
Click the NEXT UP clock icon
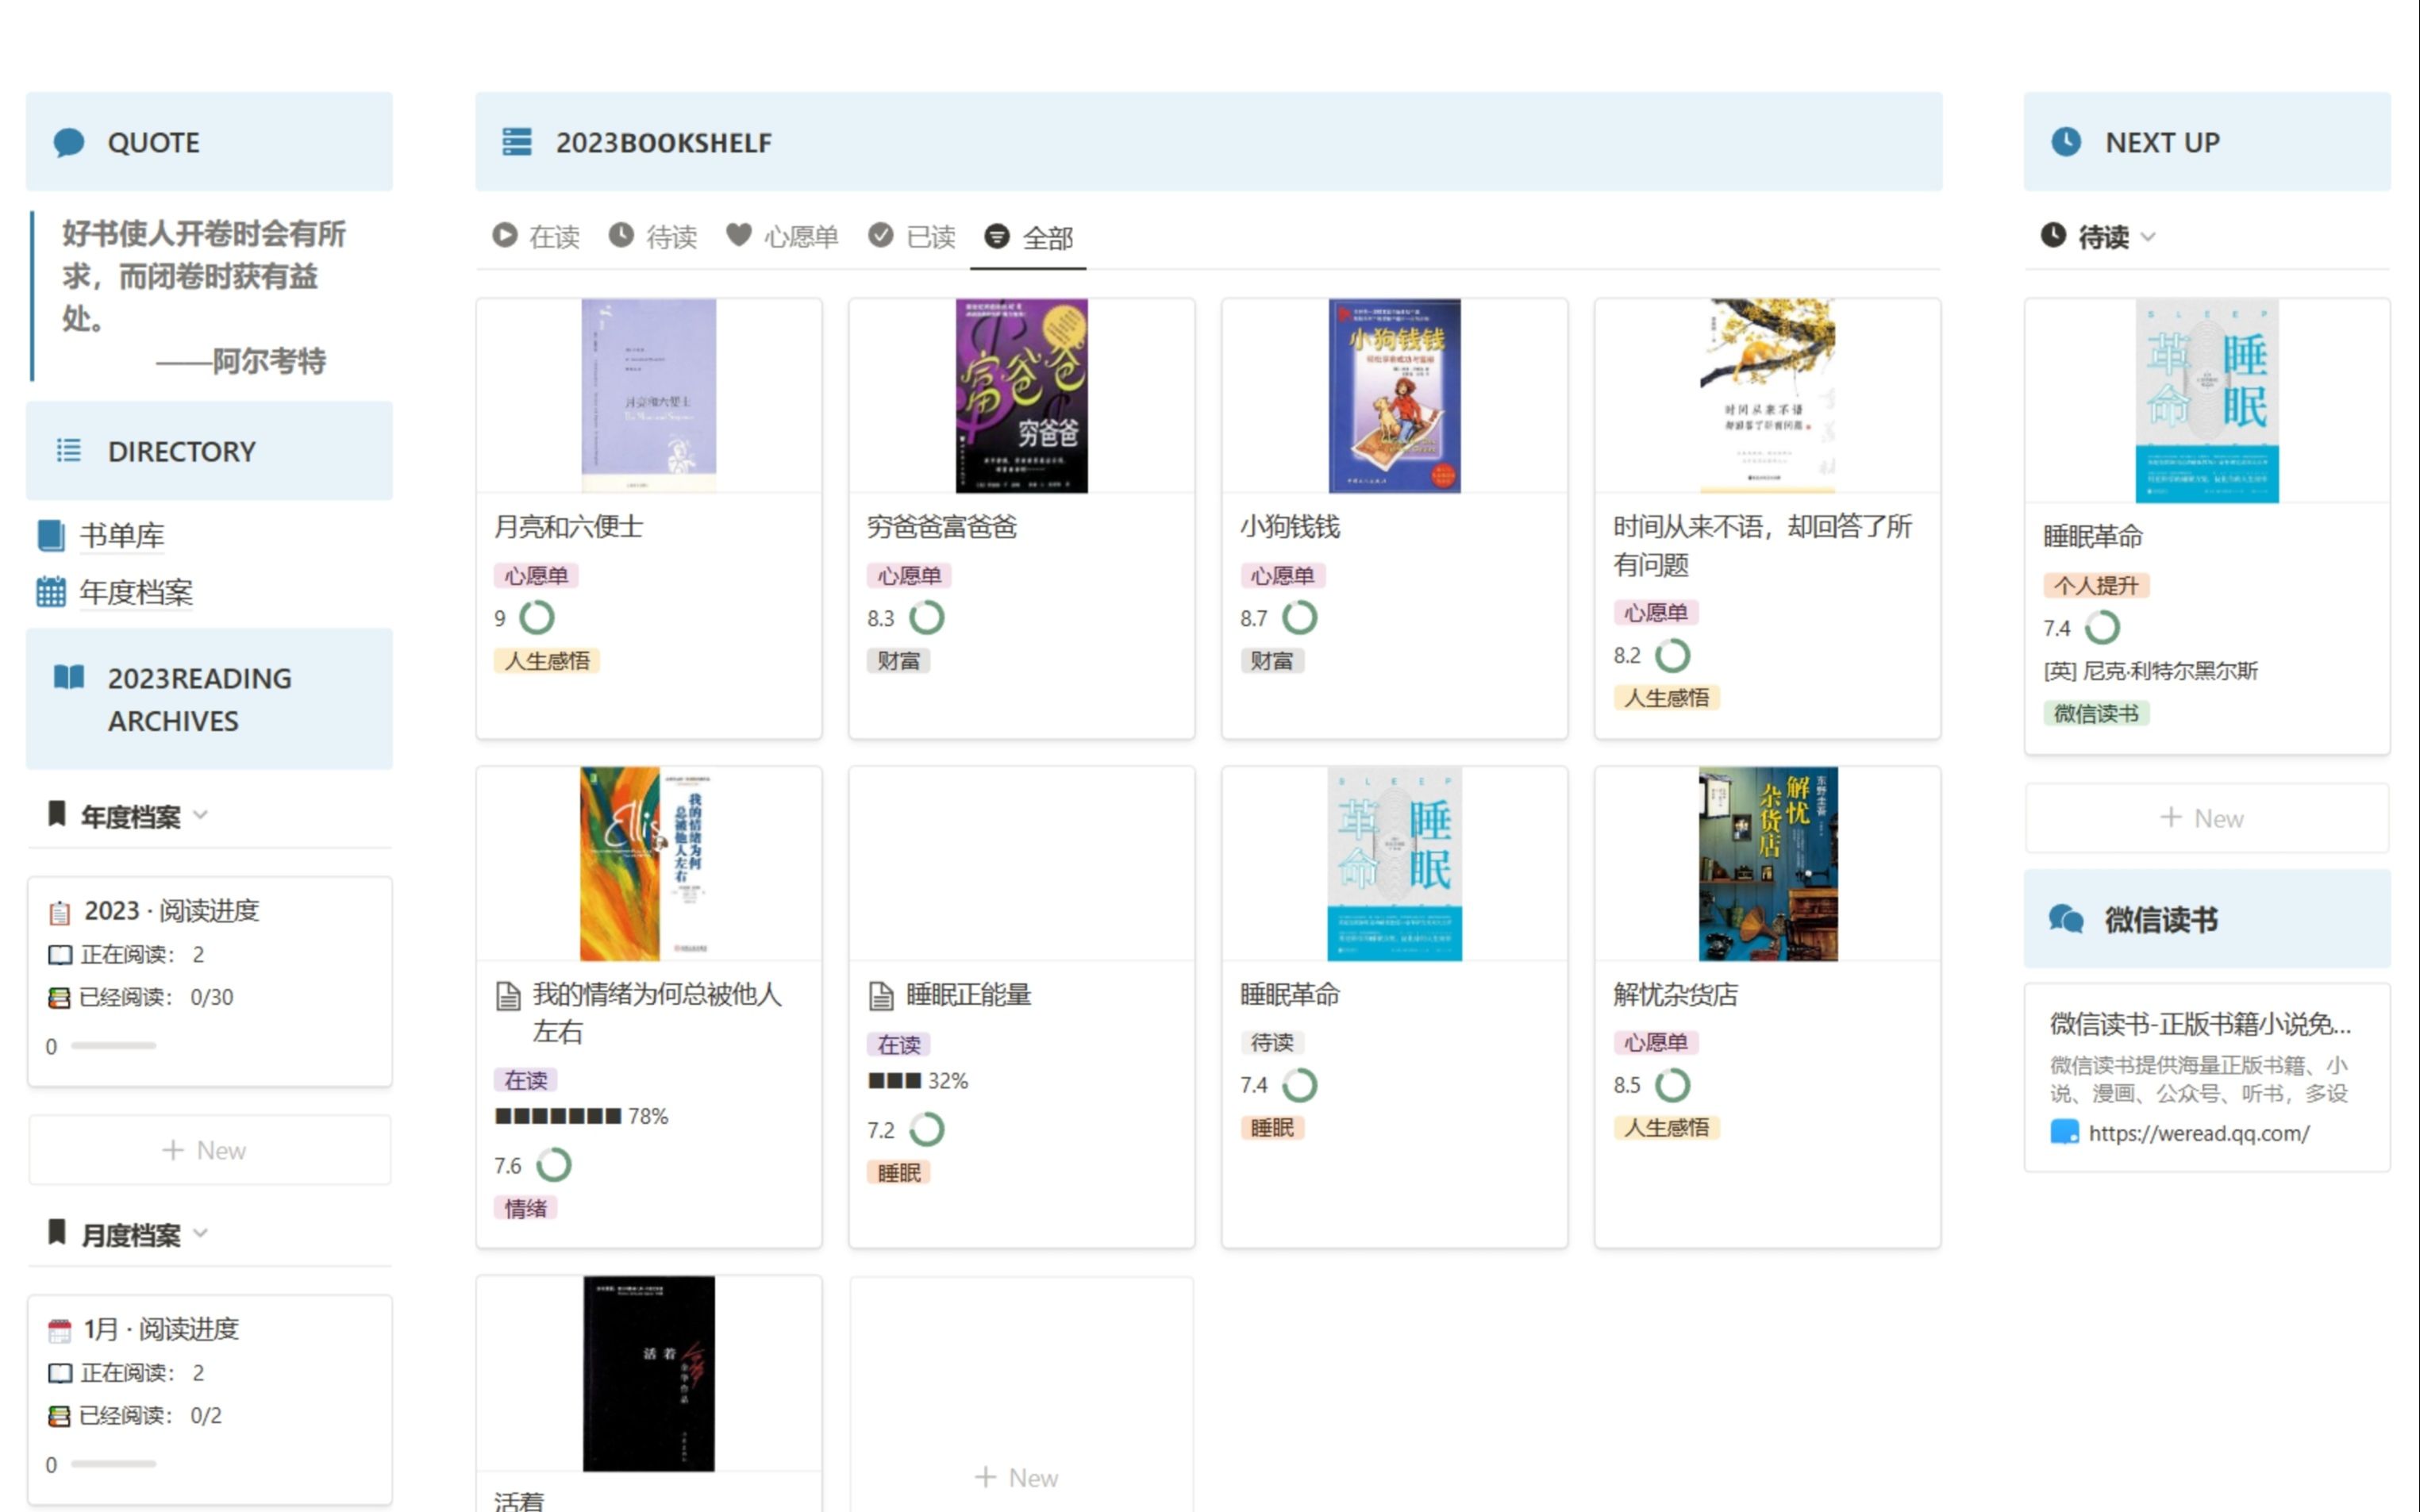pos(2065,142)
